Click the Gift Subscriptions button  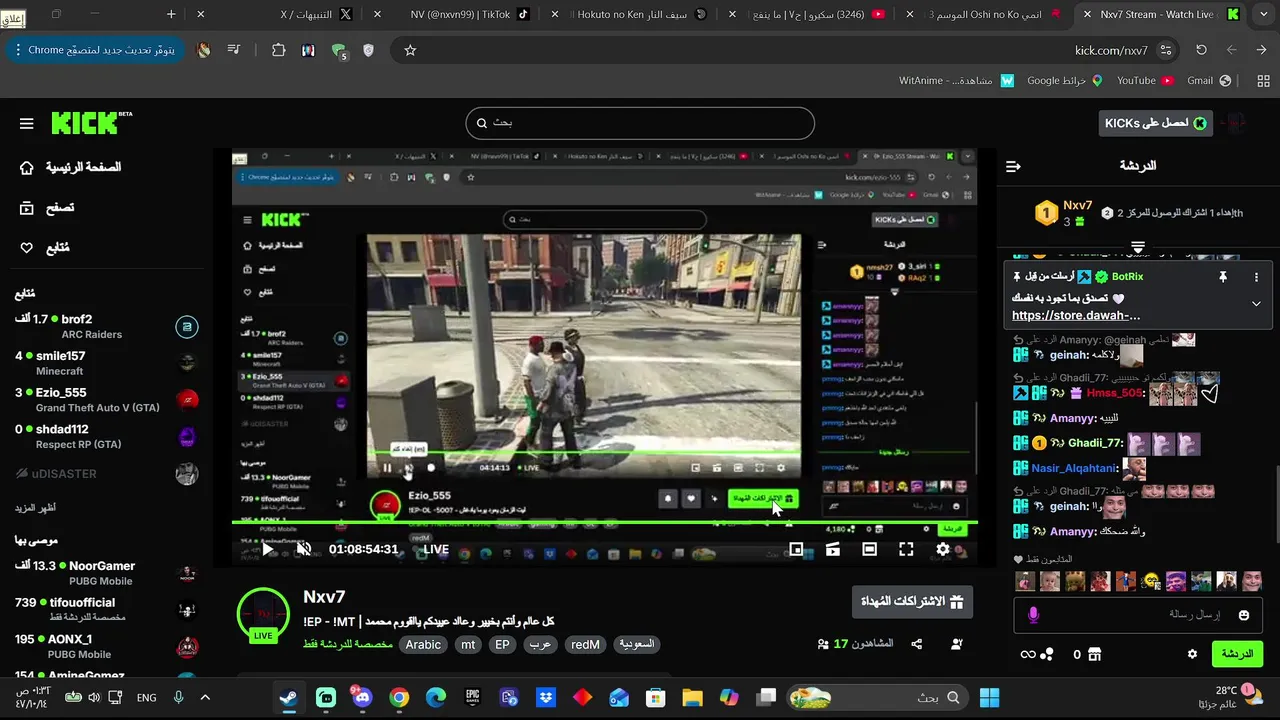coord(912,602)
